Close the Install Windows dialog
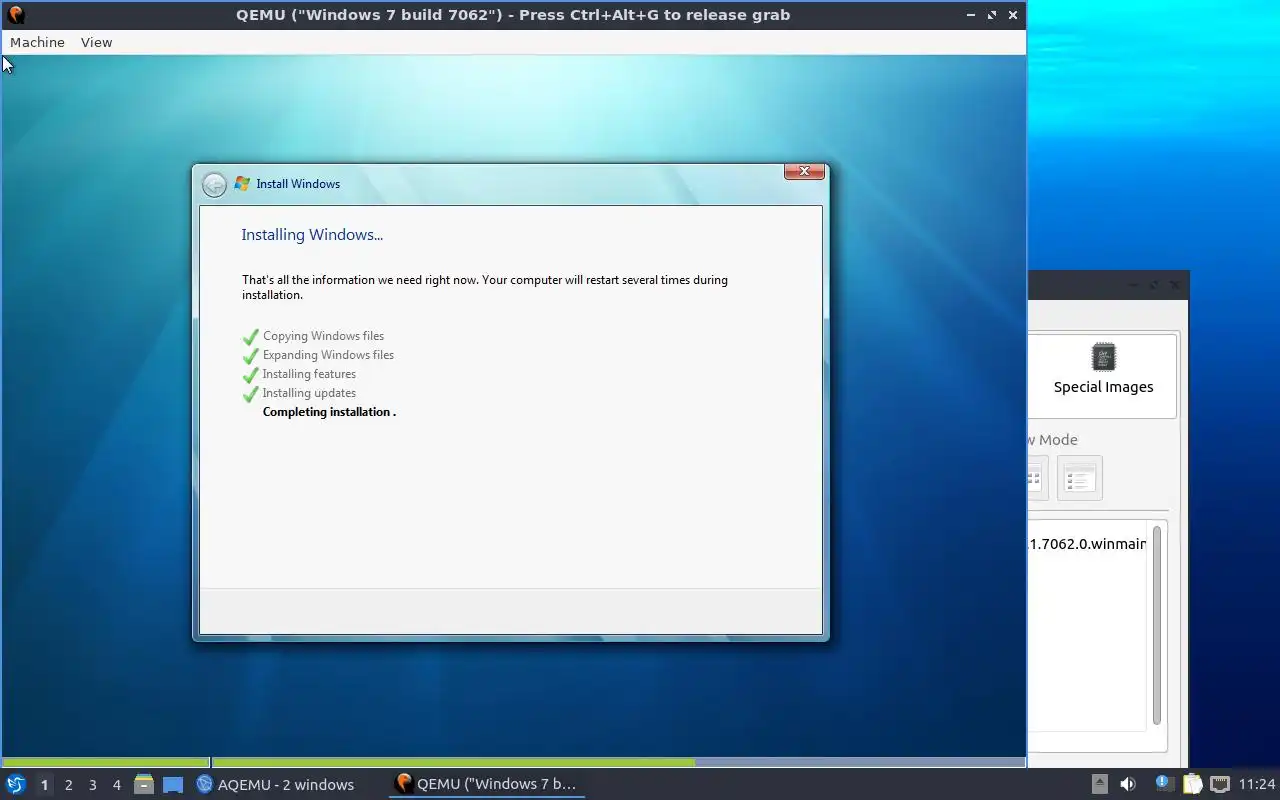This screenshot has width=1280, height=800. pos(804,172)
